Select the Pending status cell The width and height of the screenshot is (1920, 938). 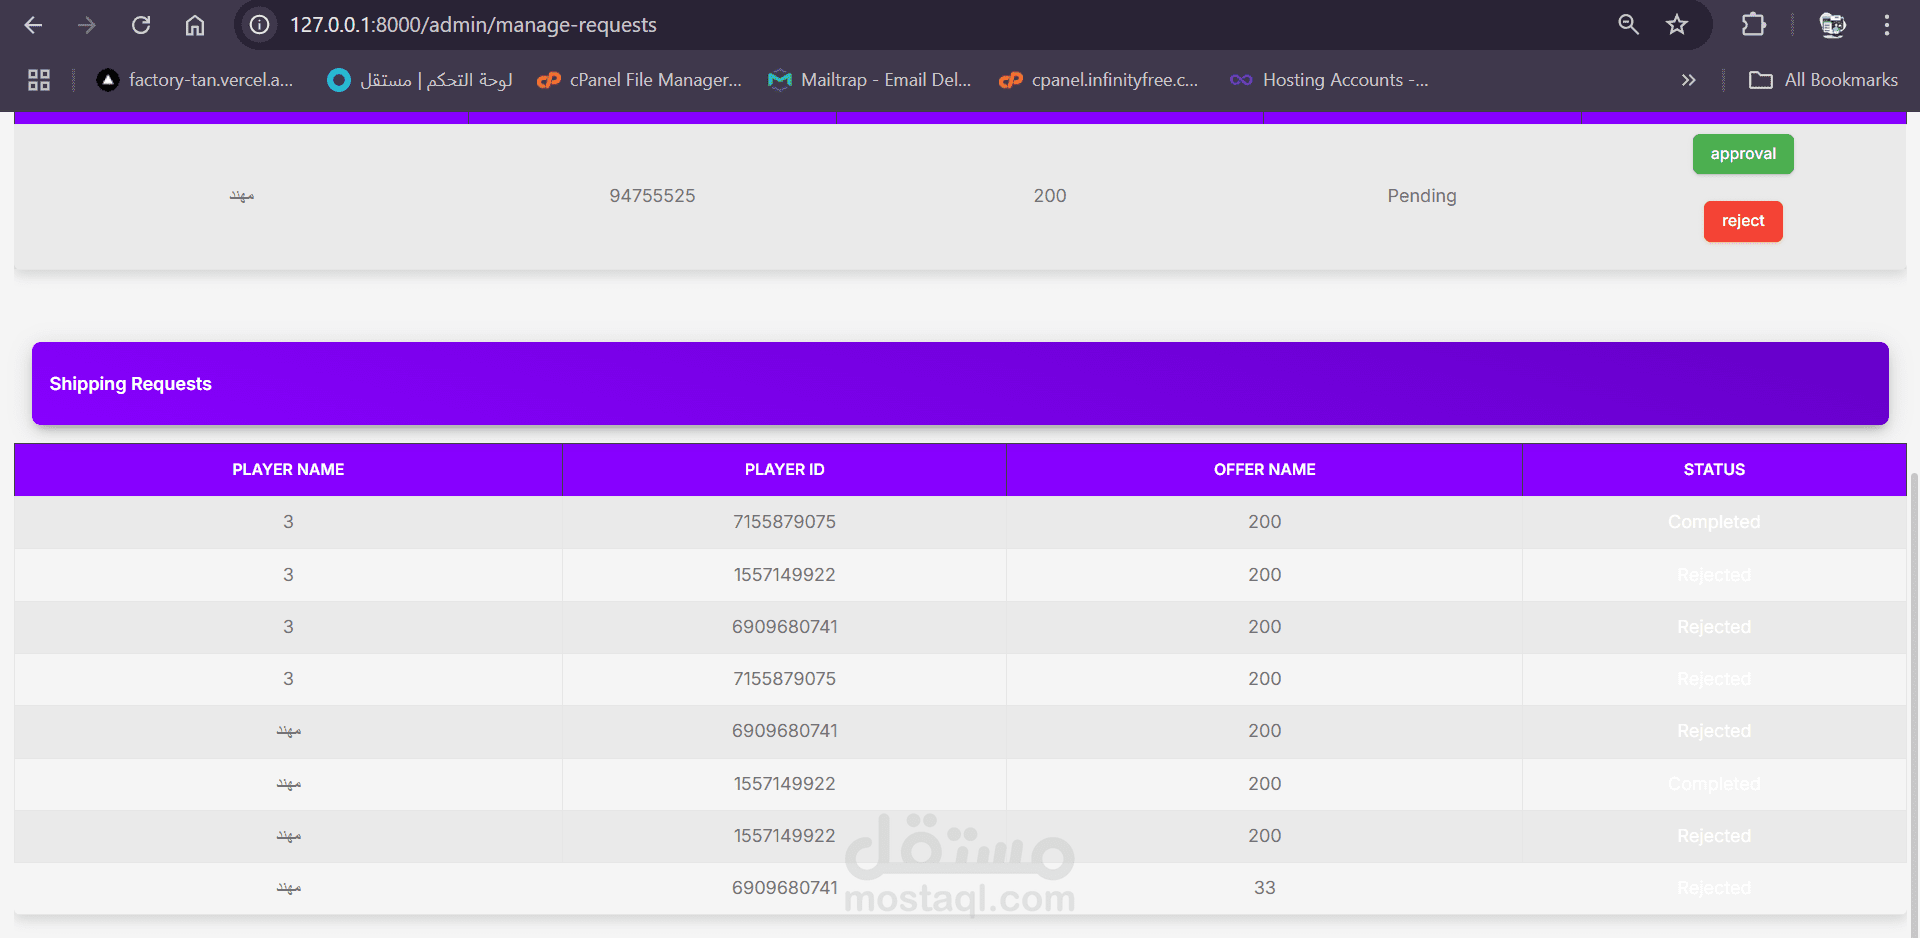click(1422, 196)
